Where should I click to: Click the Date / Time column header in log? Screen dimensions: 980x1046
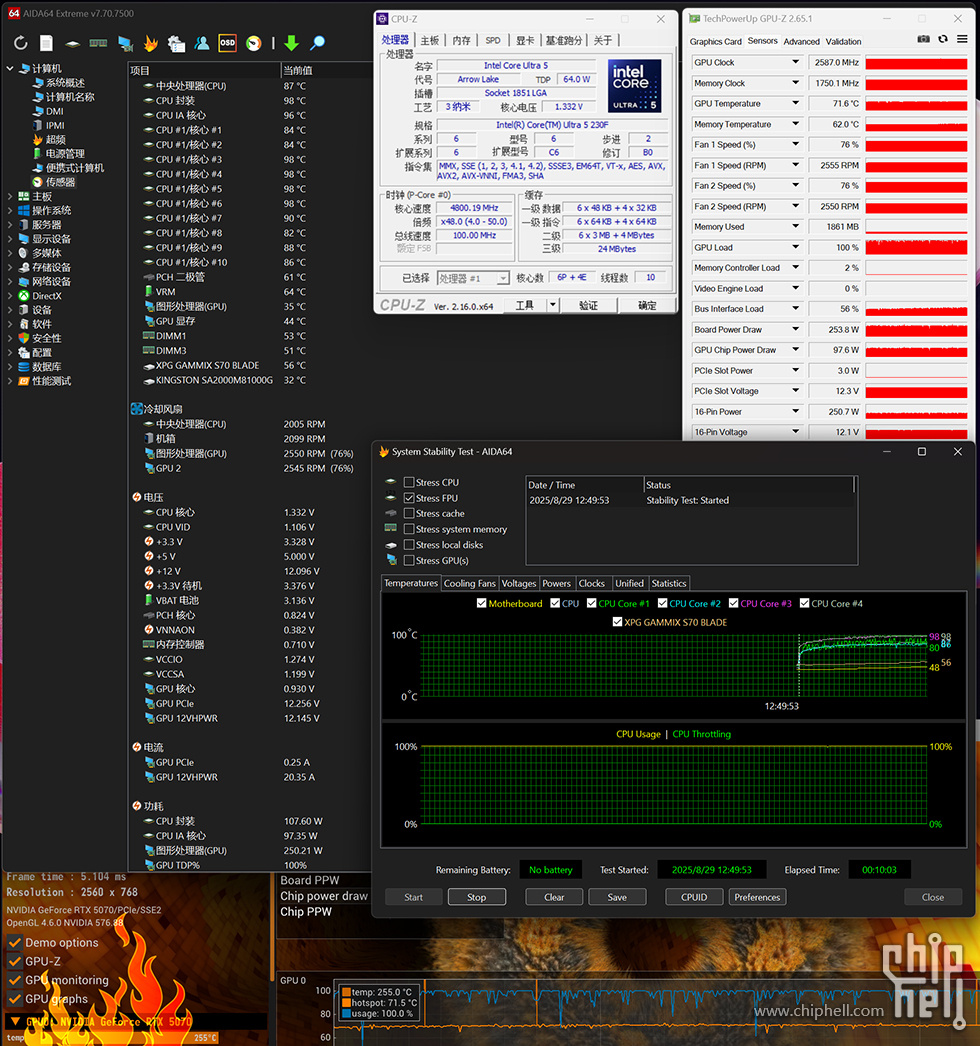[584, 485]
